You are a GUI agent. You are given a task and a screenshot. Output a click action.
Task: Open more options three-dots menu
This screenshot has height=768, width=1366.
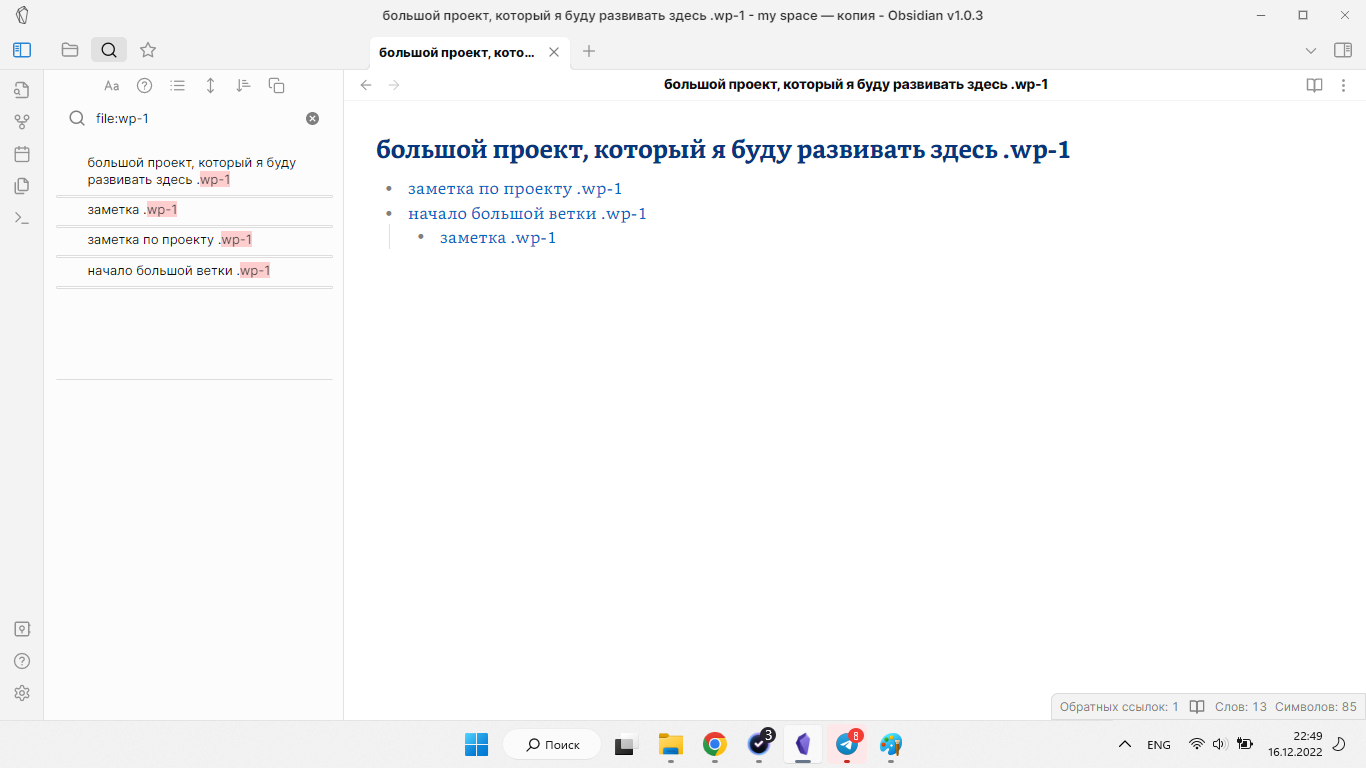click(x=1344, y=85)
